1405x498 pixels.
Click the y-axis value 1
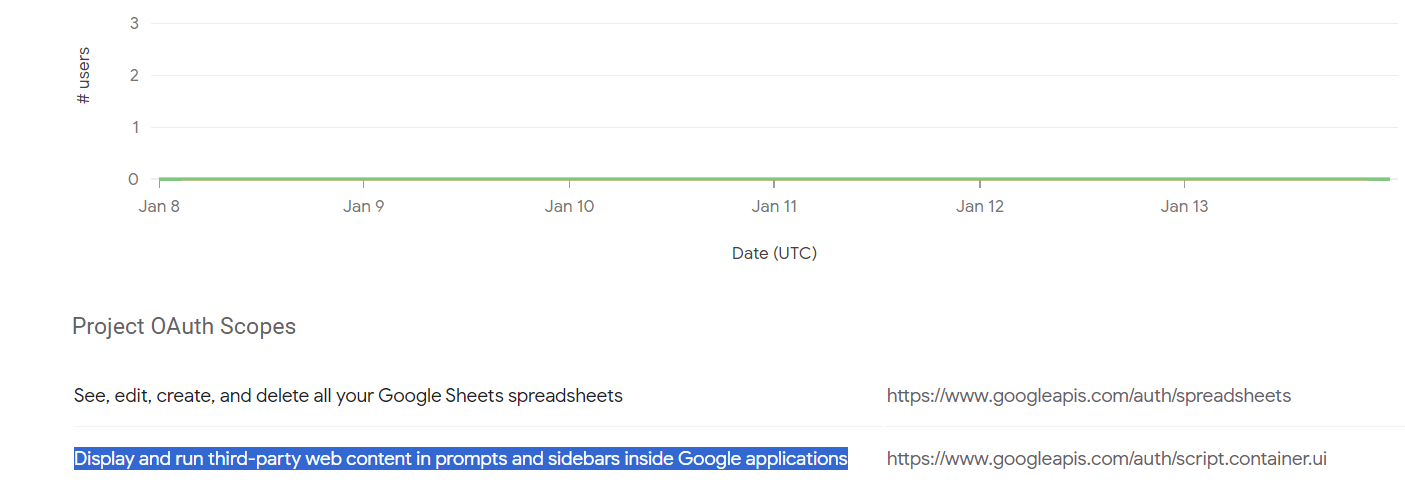(134, 127)
